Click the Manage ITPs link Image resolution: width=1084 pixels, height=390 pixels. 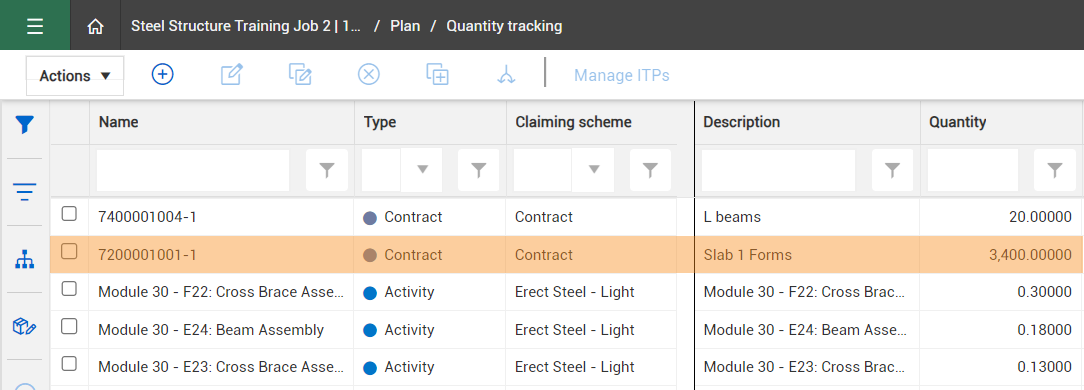click(x=622, y=75)
